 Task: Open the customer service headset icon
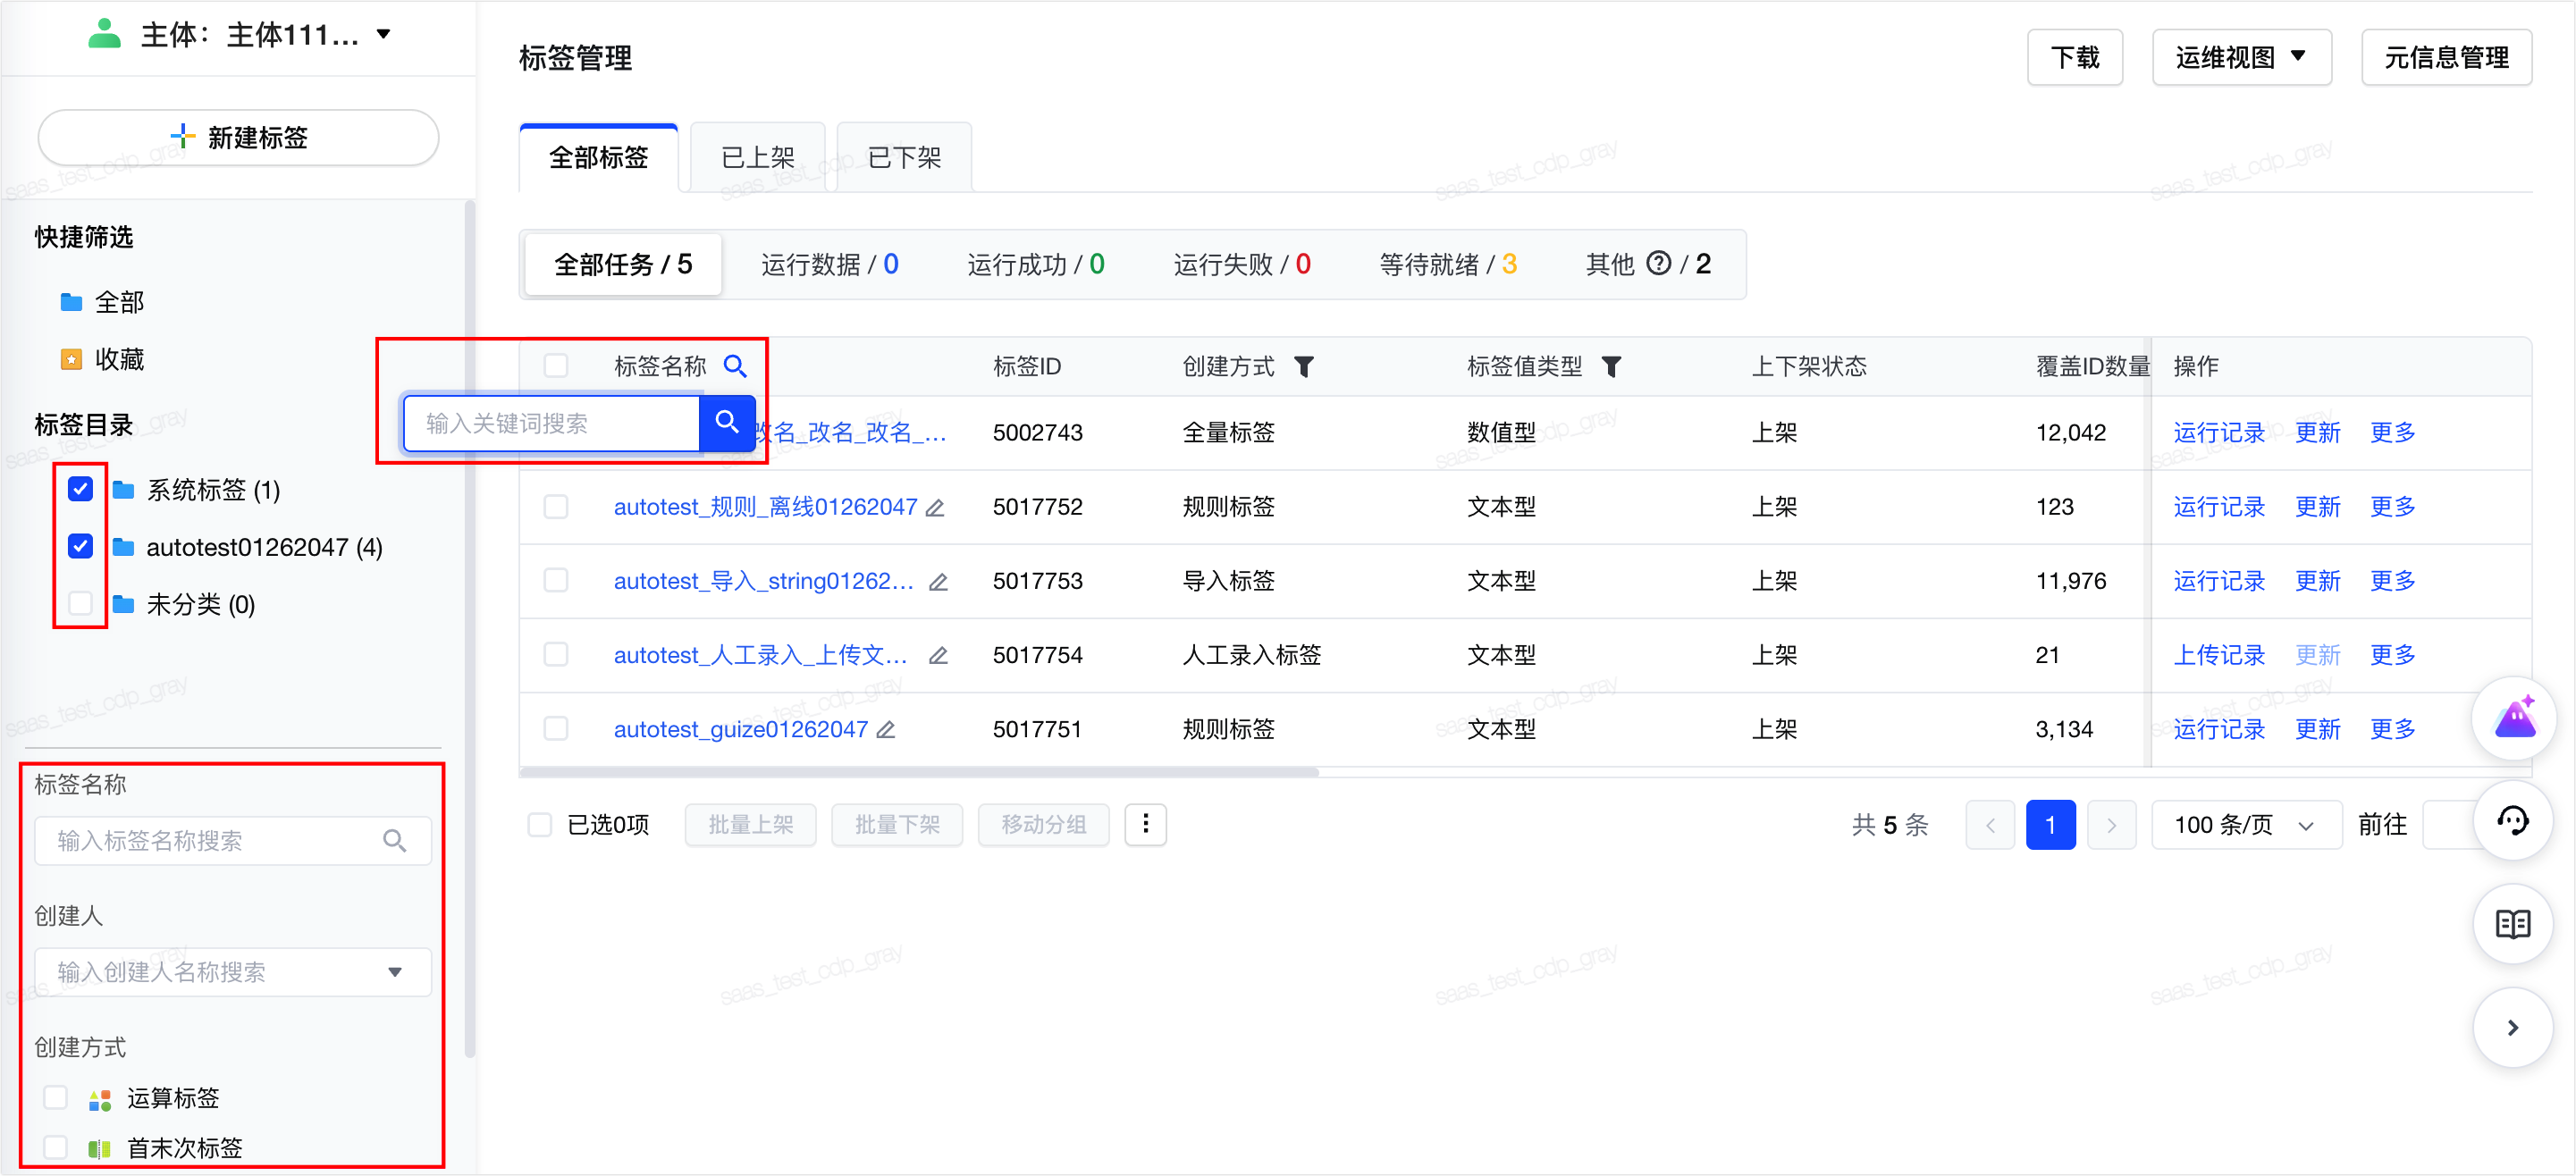[x=2514, y=821]
